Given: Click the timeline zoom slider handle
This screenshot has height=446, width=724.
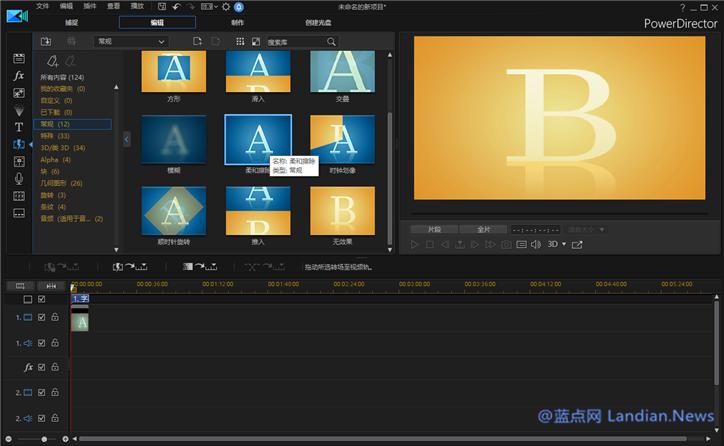Looking at the screenshot, I should 44,439.
